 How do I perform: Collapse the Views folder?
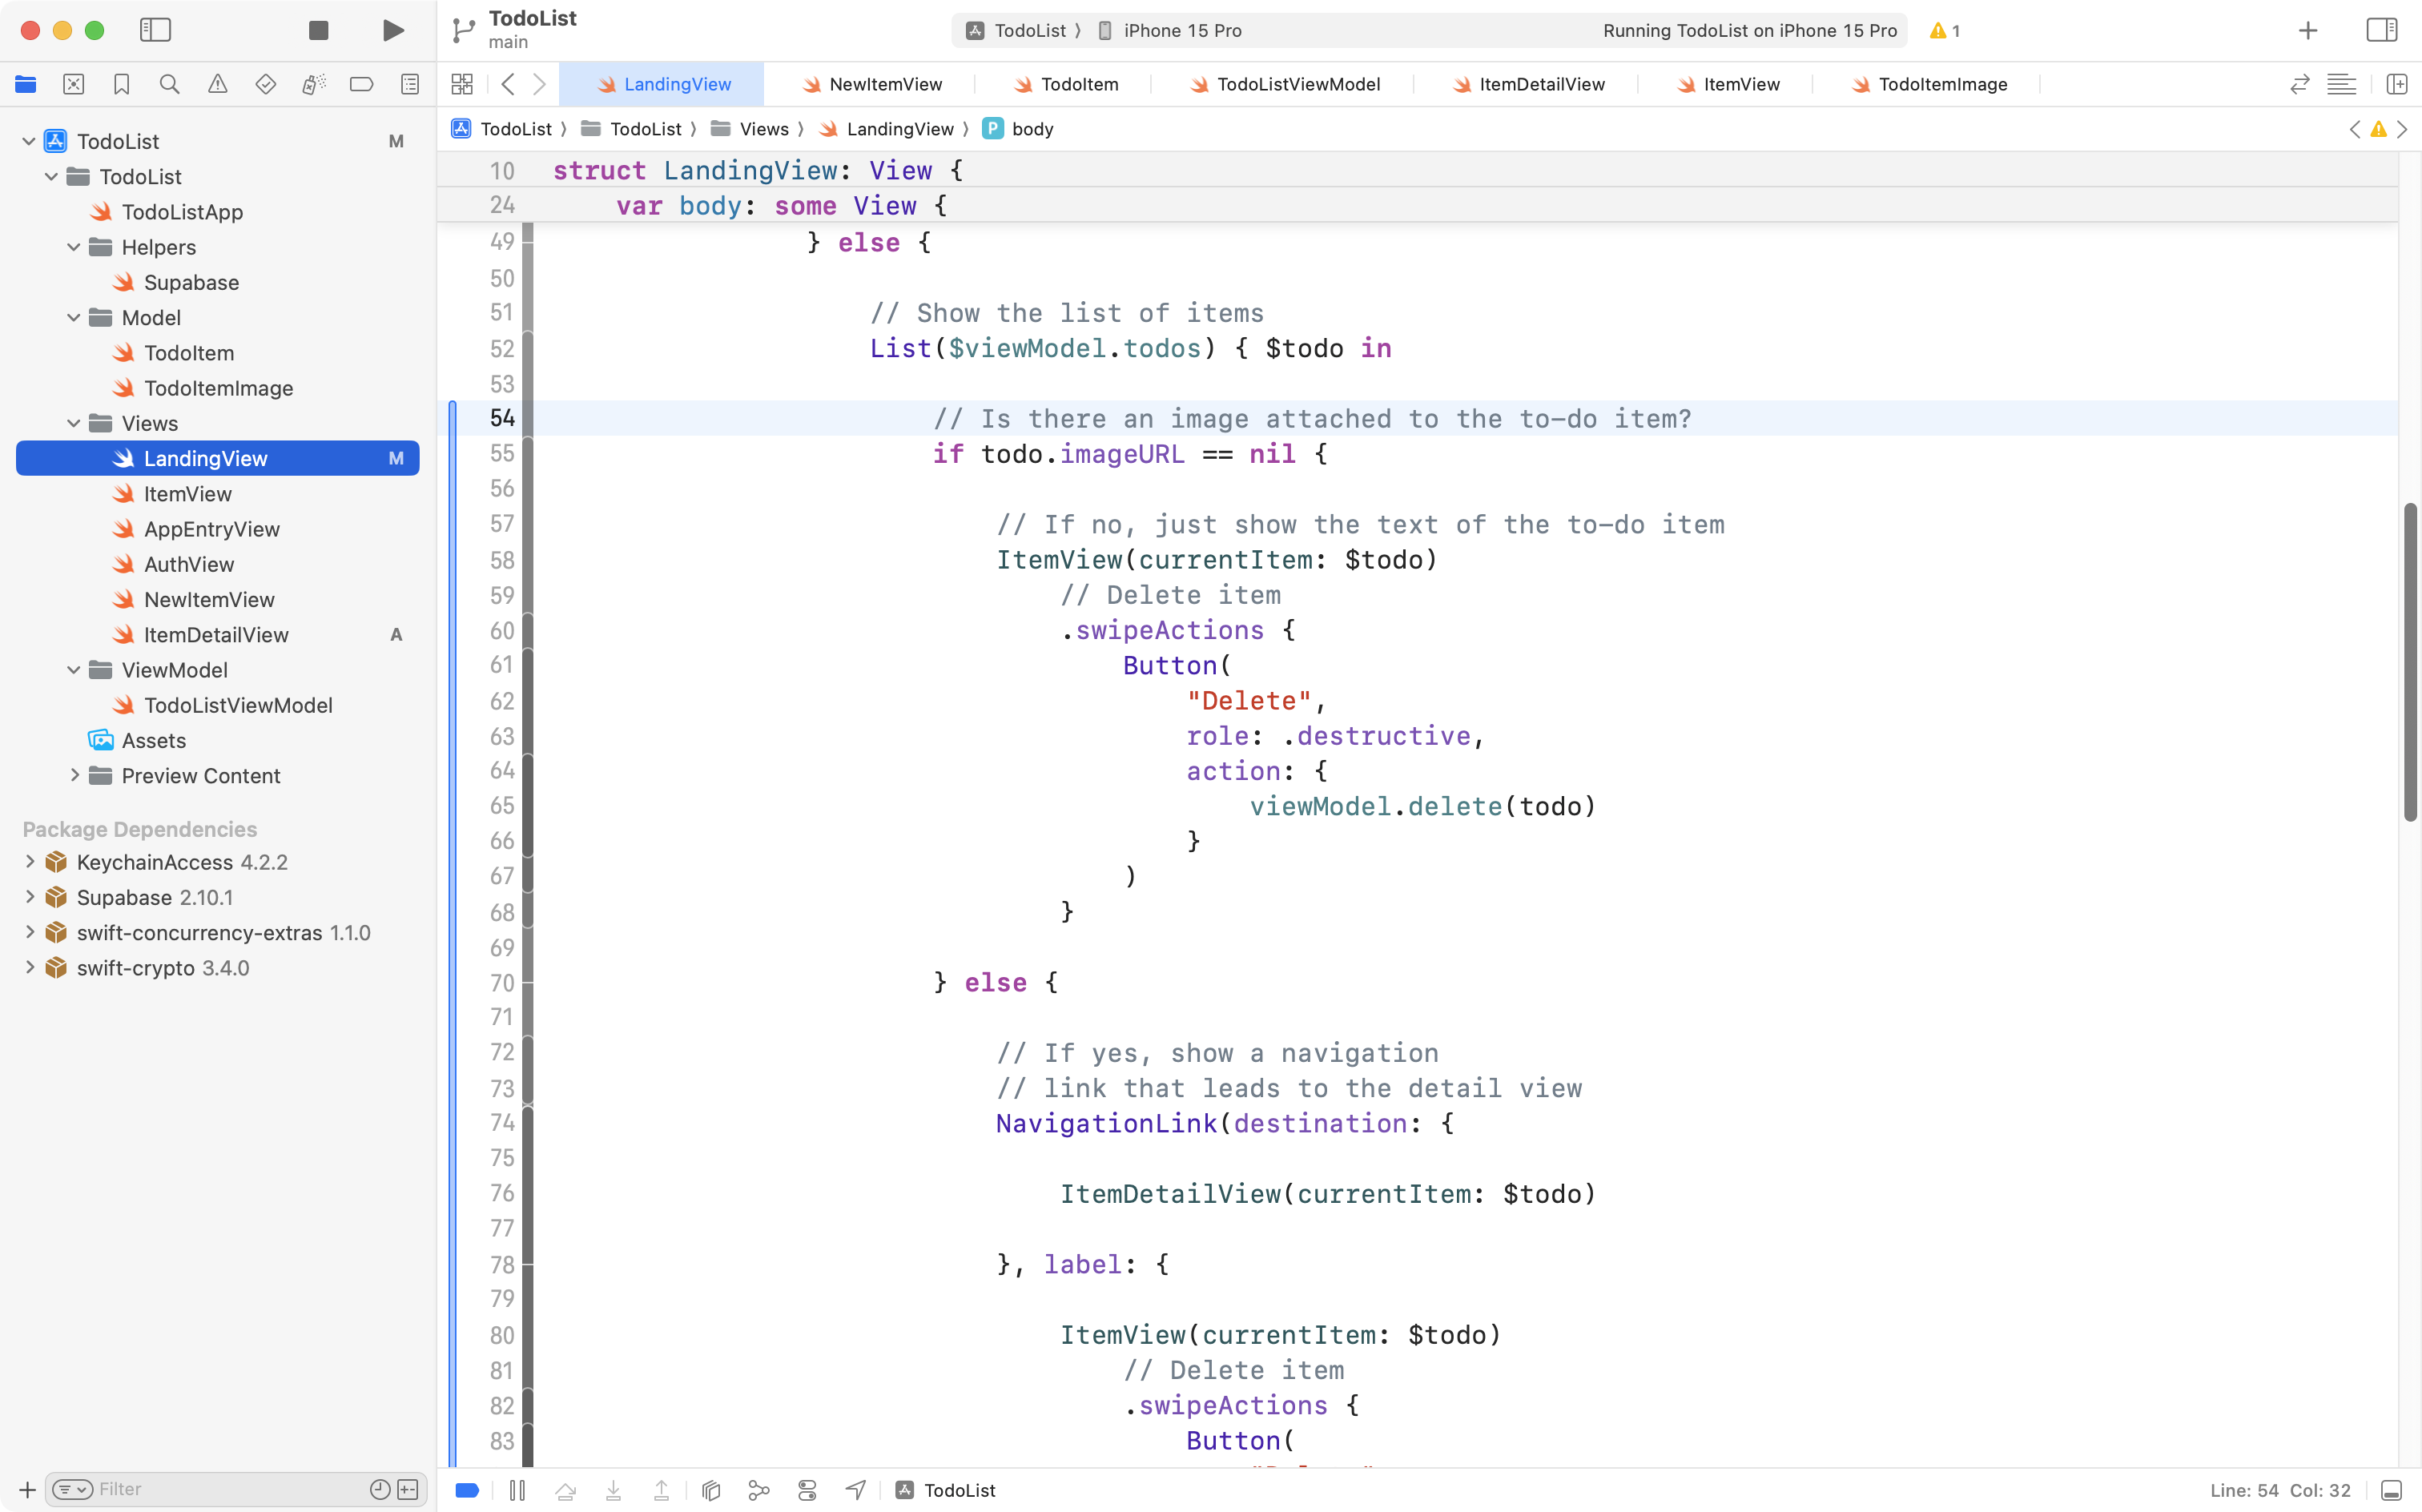(72, 423)
